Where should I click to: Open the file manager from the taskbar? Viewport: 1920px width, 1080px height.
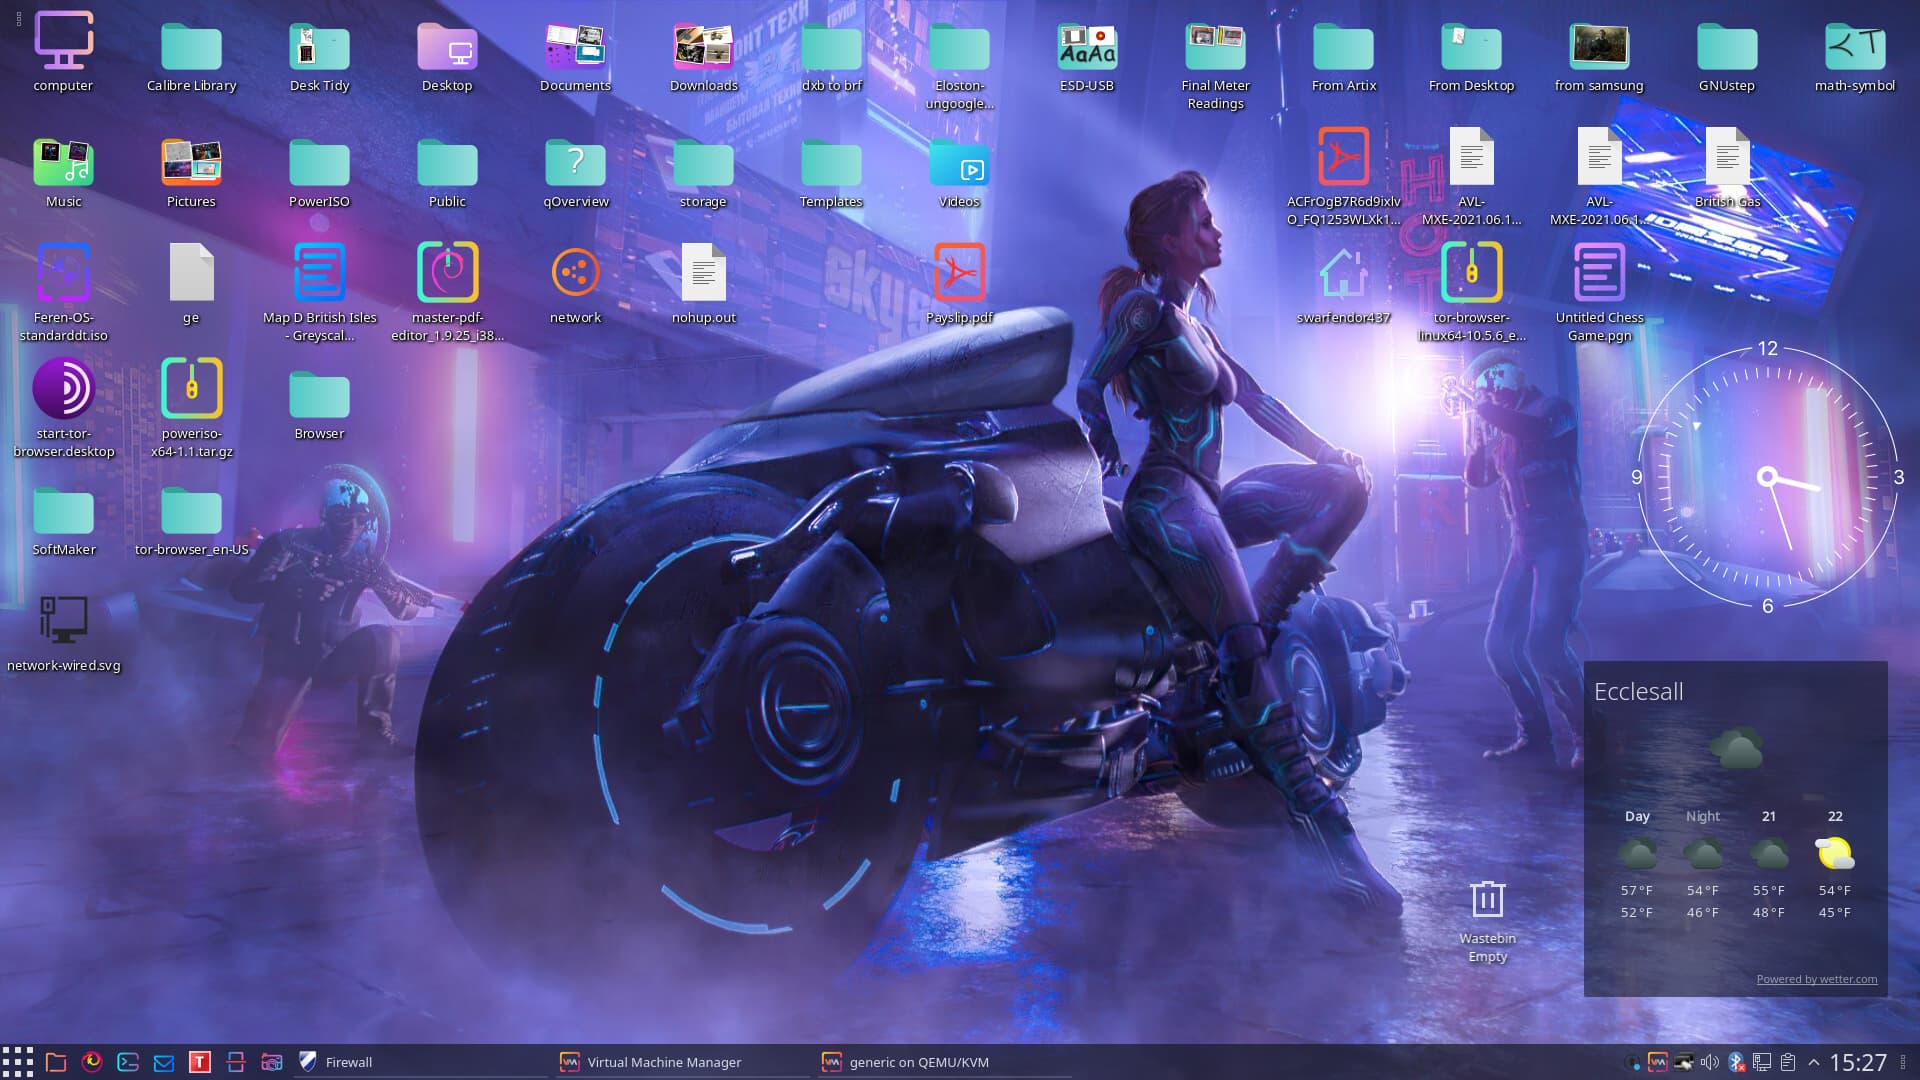click(x=56, y=1062)
